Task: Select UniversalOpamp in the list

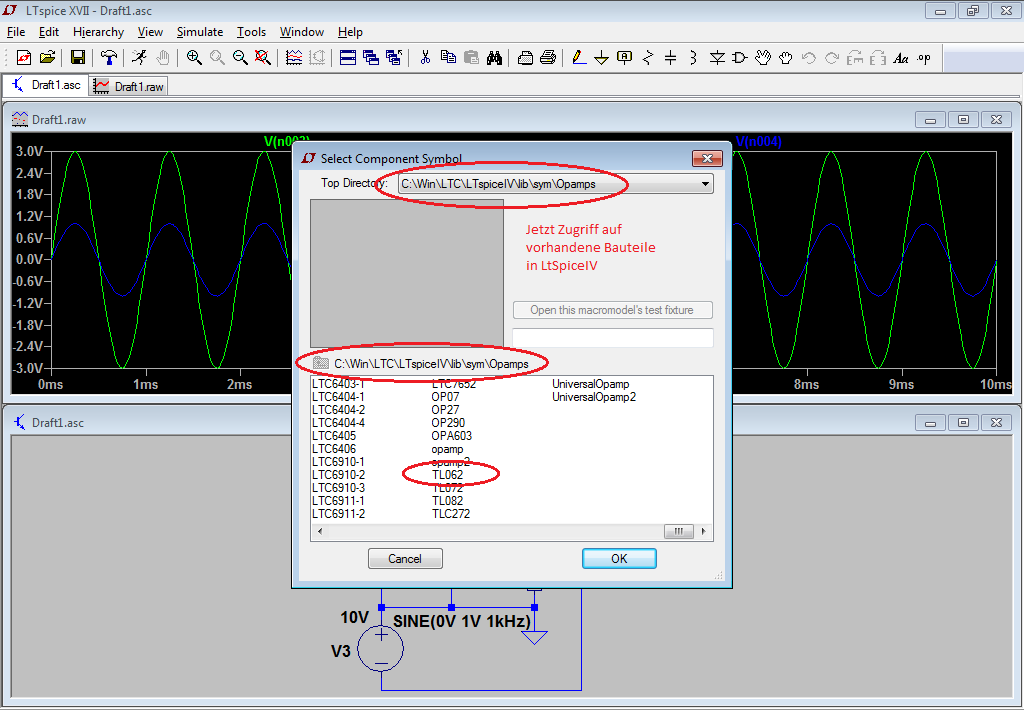Action: coord(590,384)
